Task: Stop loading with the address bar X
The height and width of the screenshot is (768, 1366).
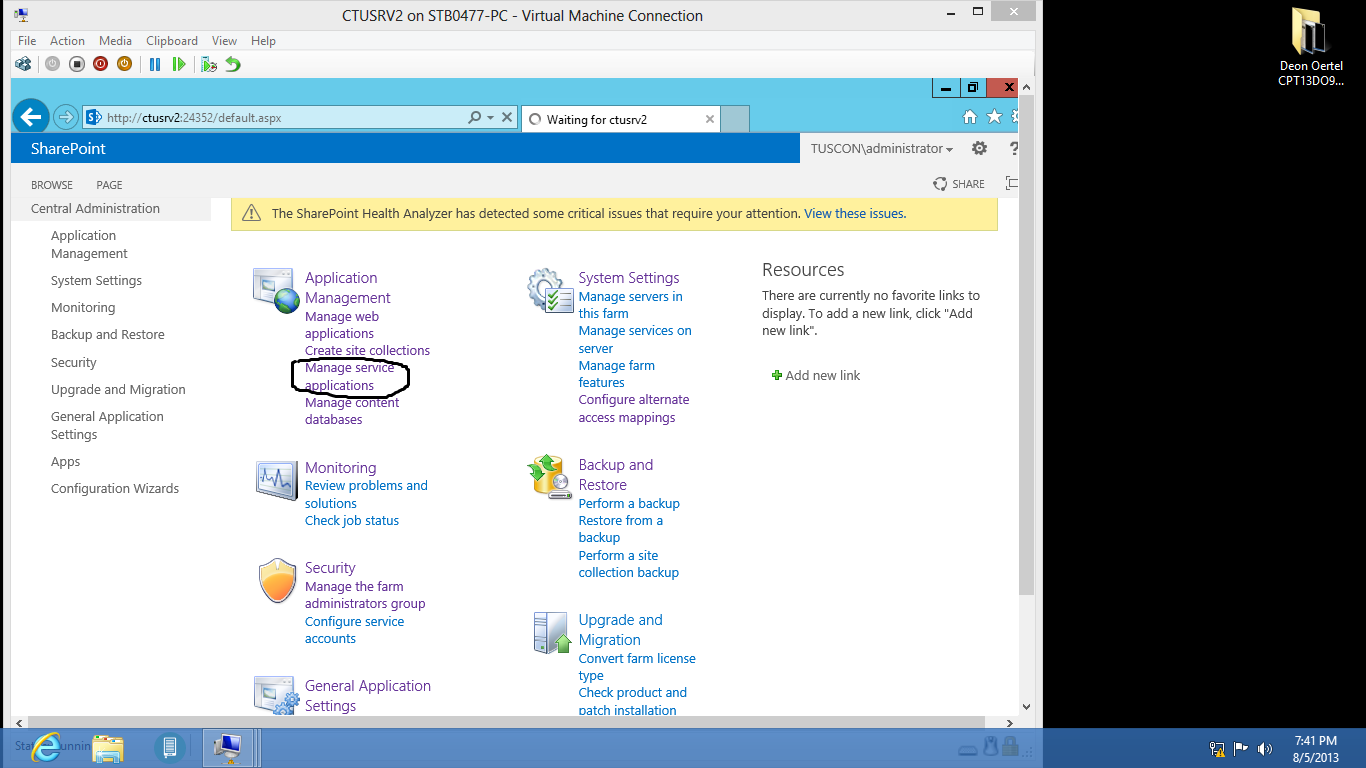Action: tap(507, 118)
